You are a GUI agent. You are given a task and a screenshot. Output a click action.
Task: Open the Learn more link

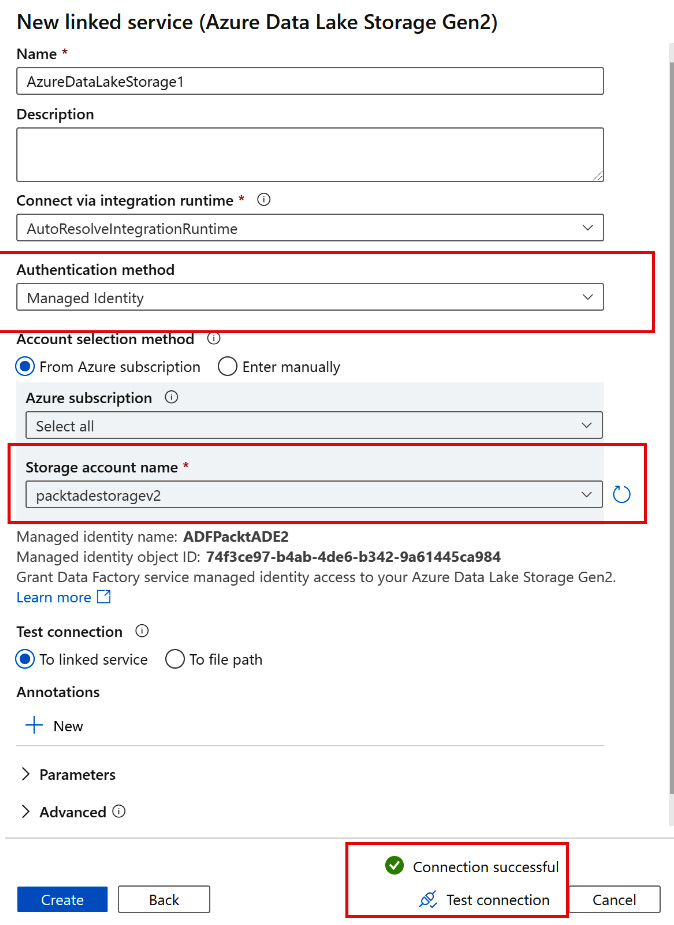54,597
